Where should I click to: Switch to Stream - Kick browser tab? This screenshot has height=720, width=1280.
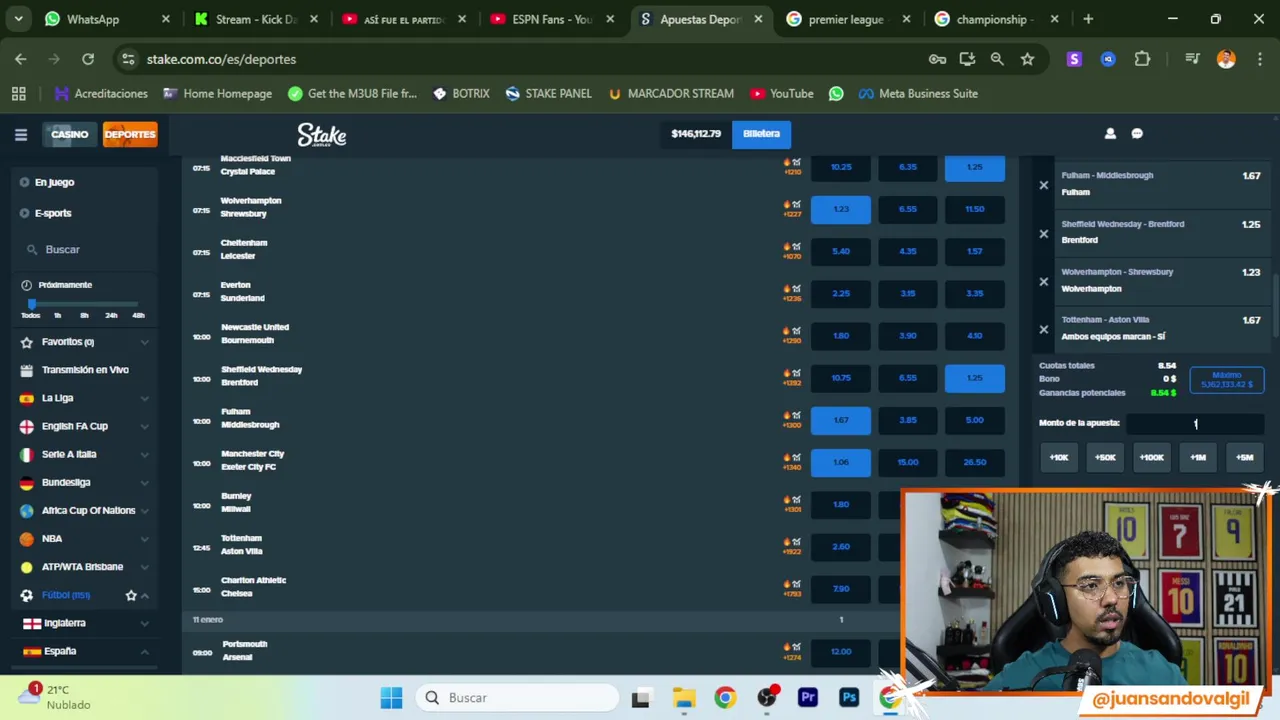[257, 19]
